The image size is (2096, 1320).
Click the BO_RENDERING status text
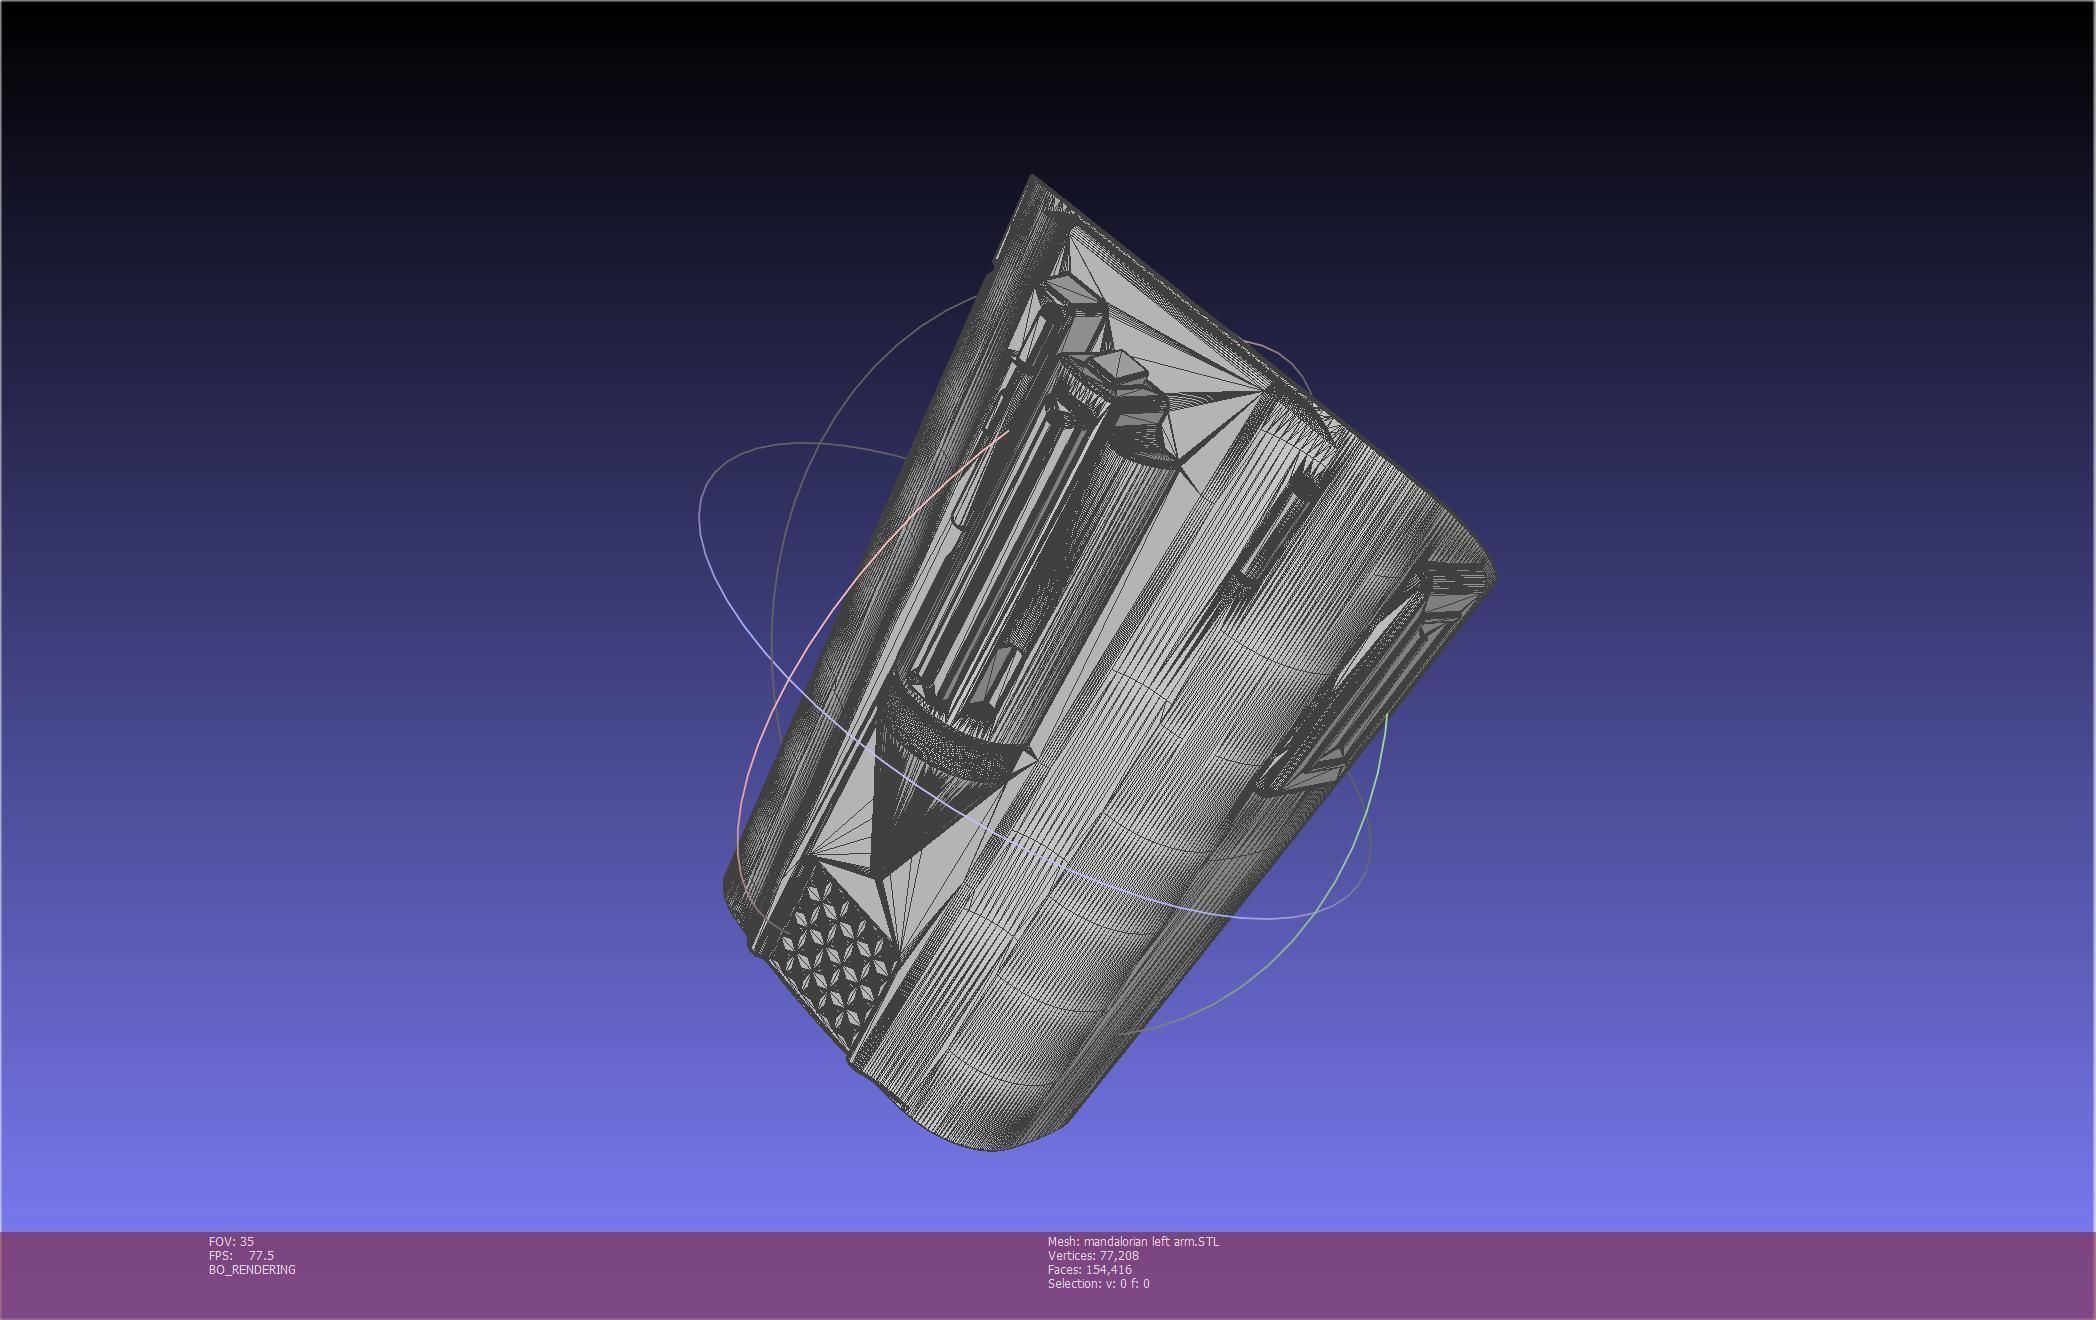point(252,1269)
